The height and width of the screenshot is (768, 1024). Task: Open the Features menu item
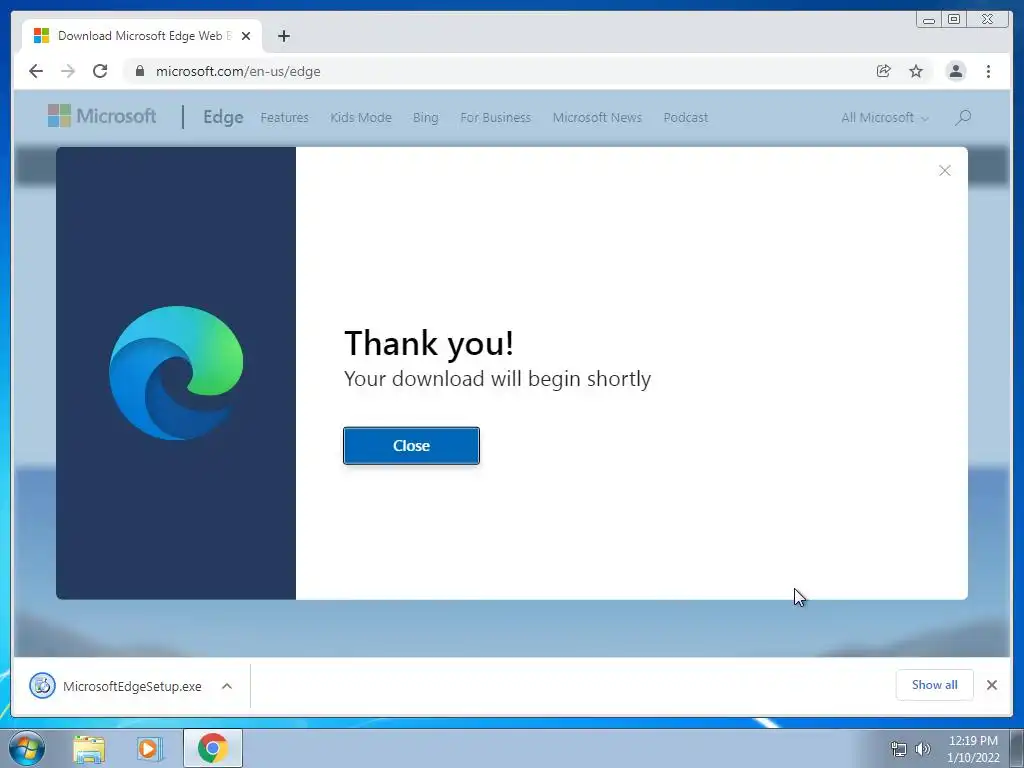coord(284,118)
